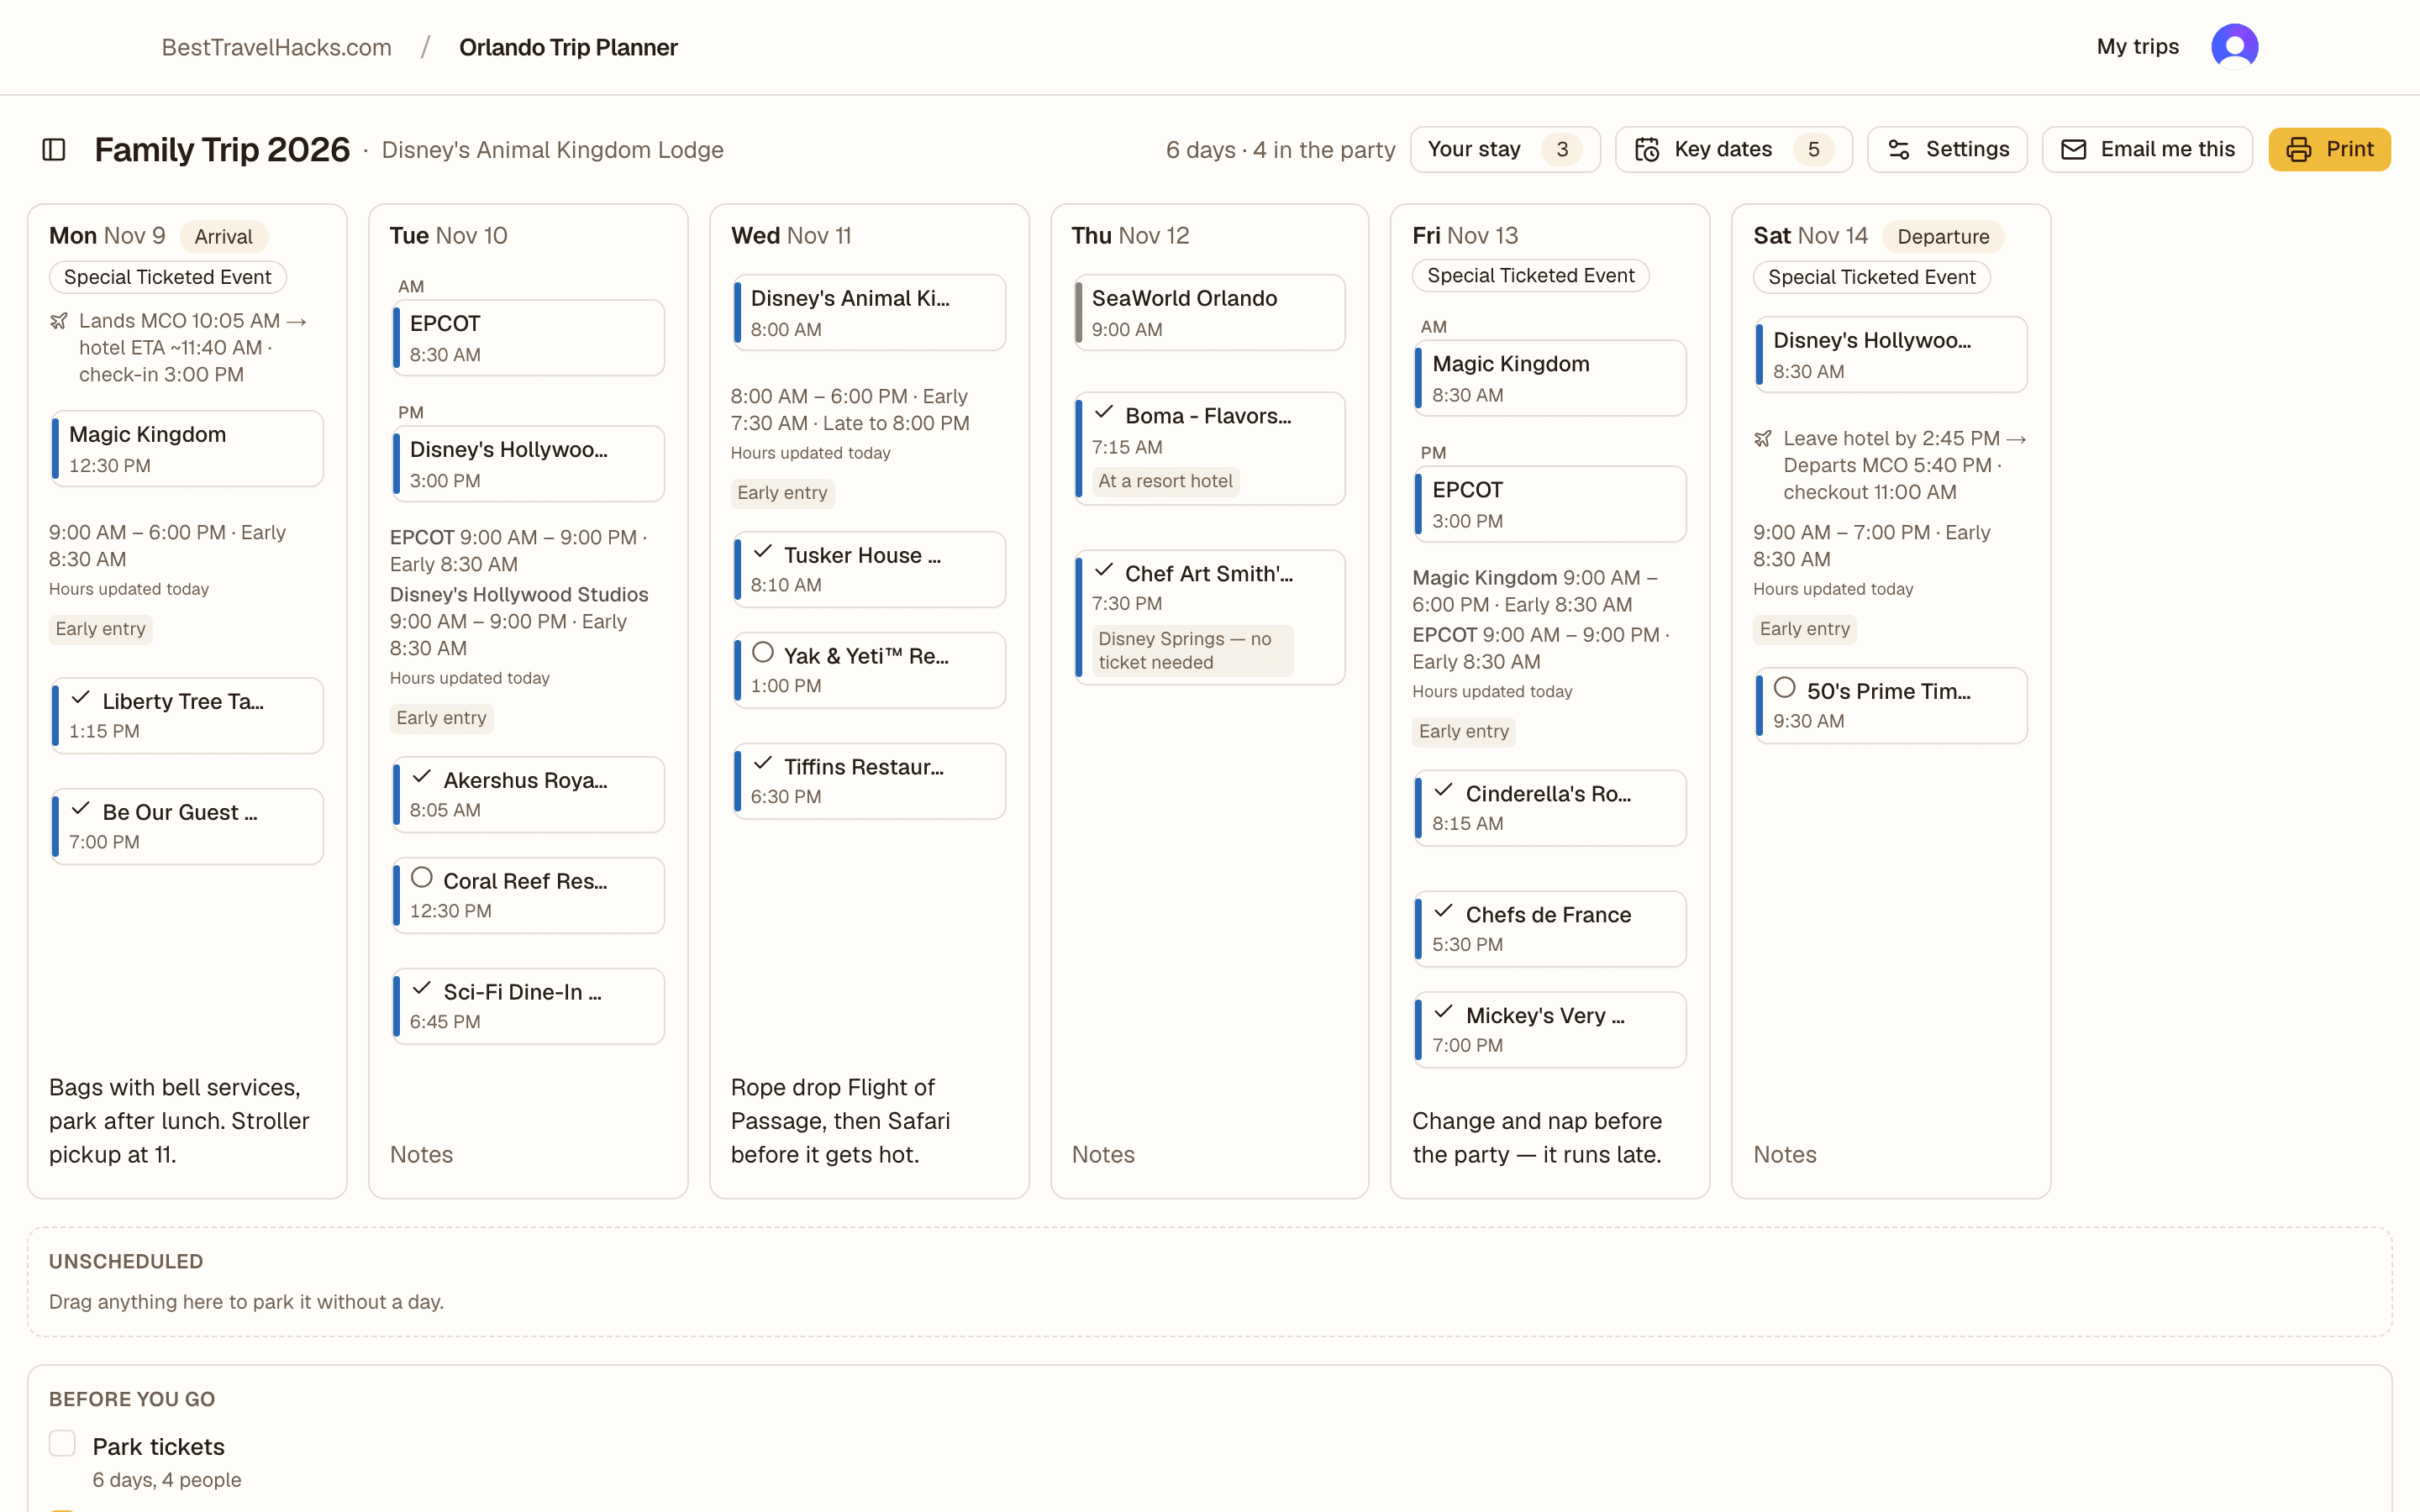Edit Wednesday note Rope drop Flight of Passage
Screen dimensions: 2420x1512
[869, 1121]
